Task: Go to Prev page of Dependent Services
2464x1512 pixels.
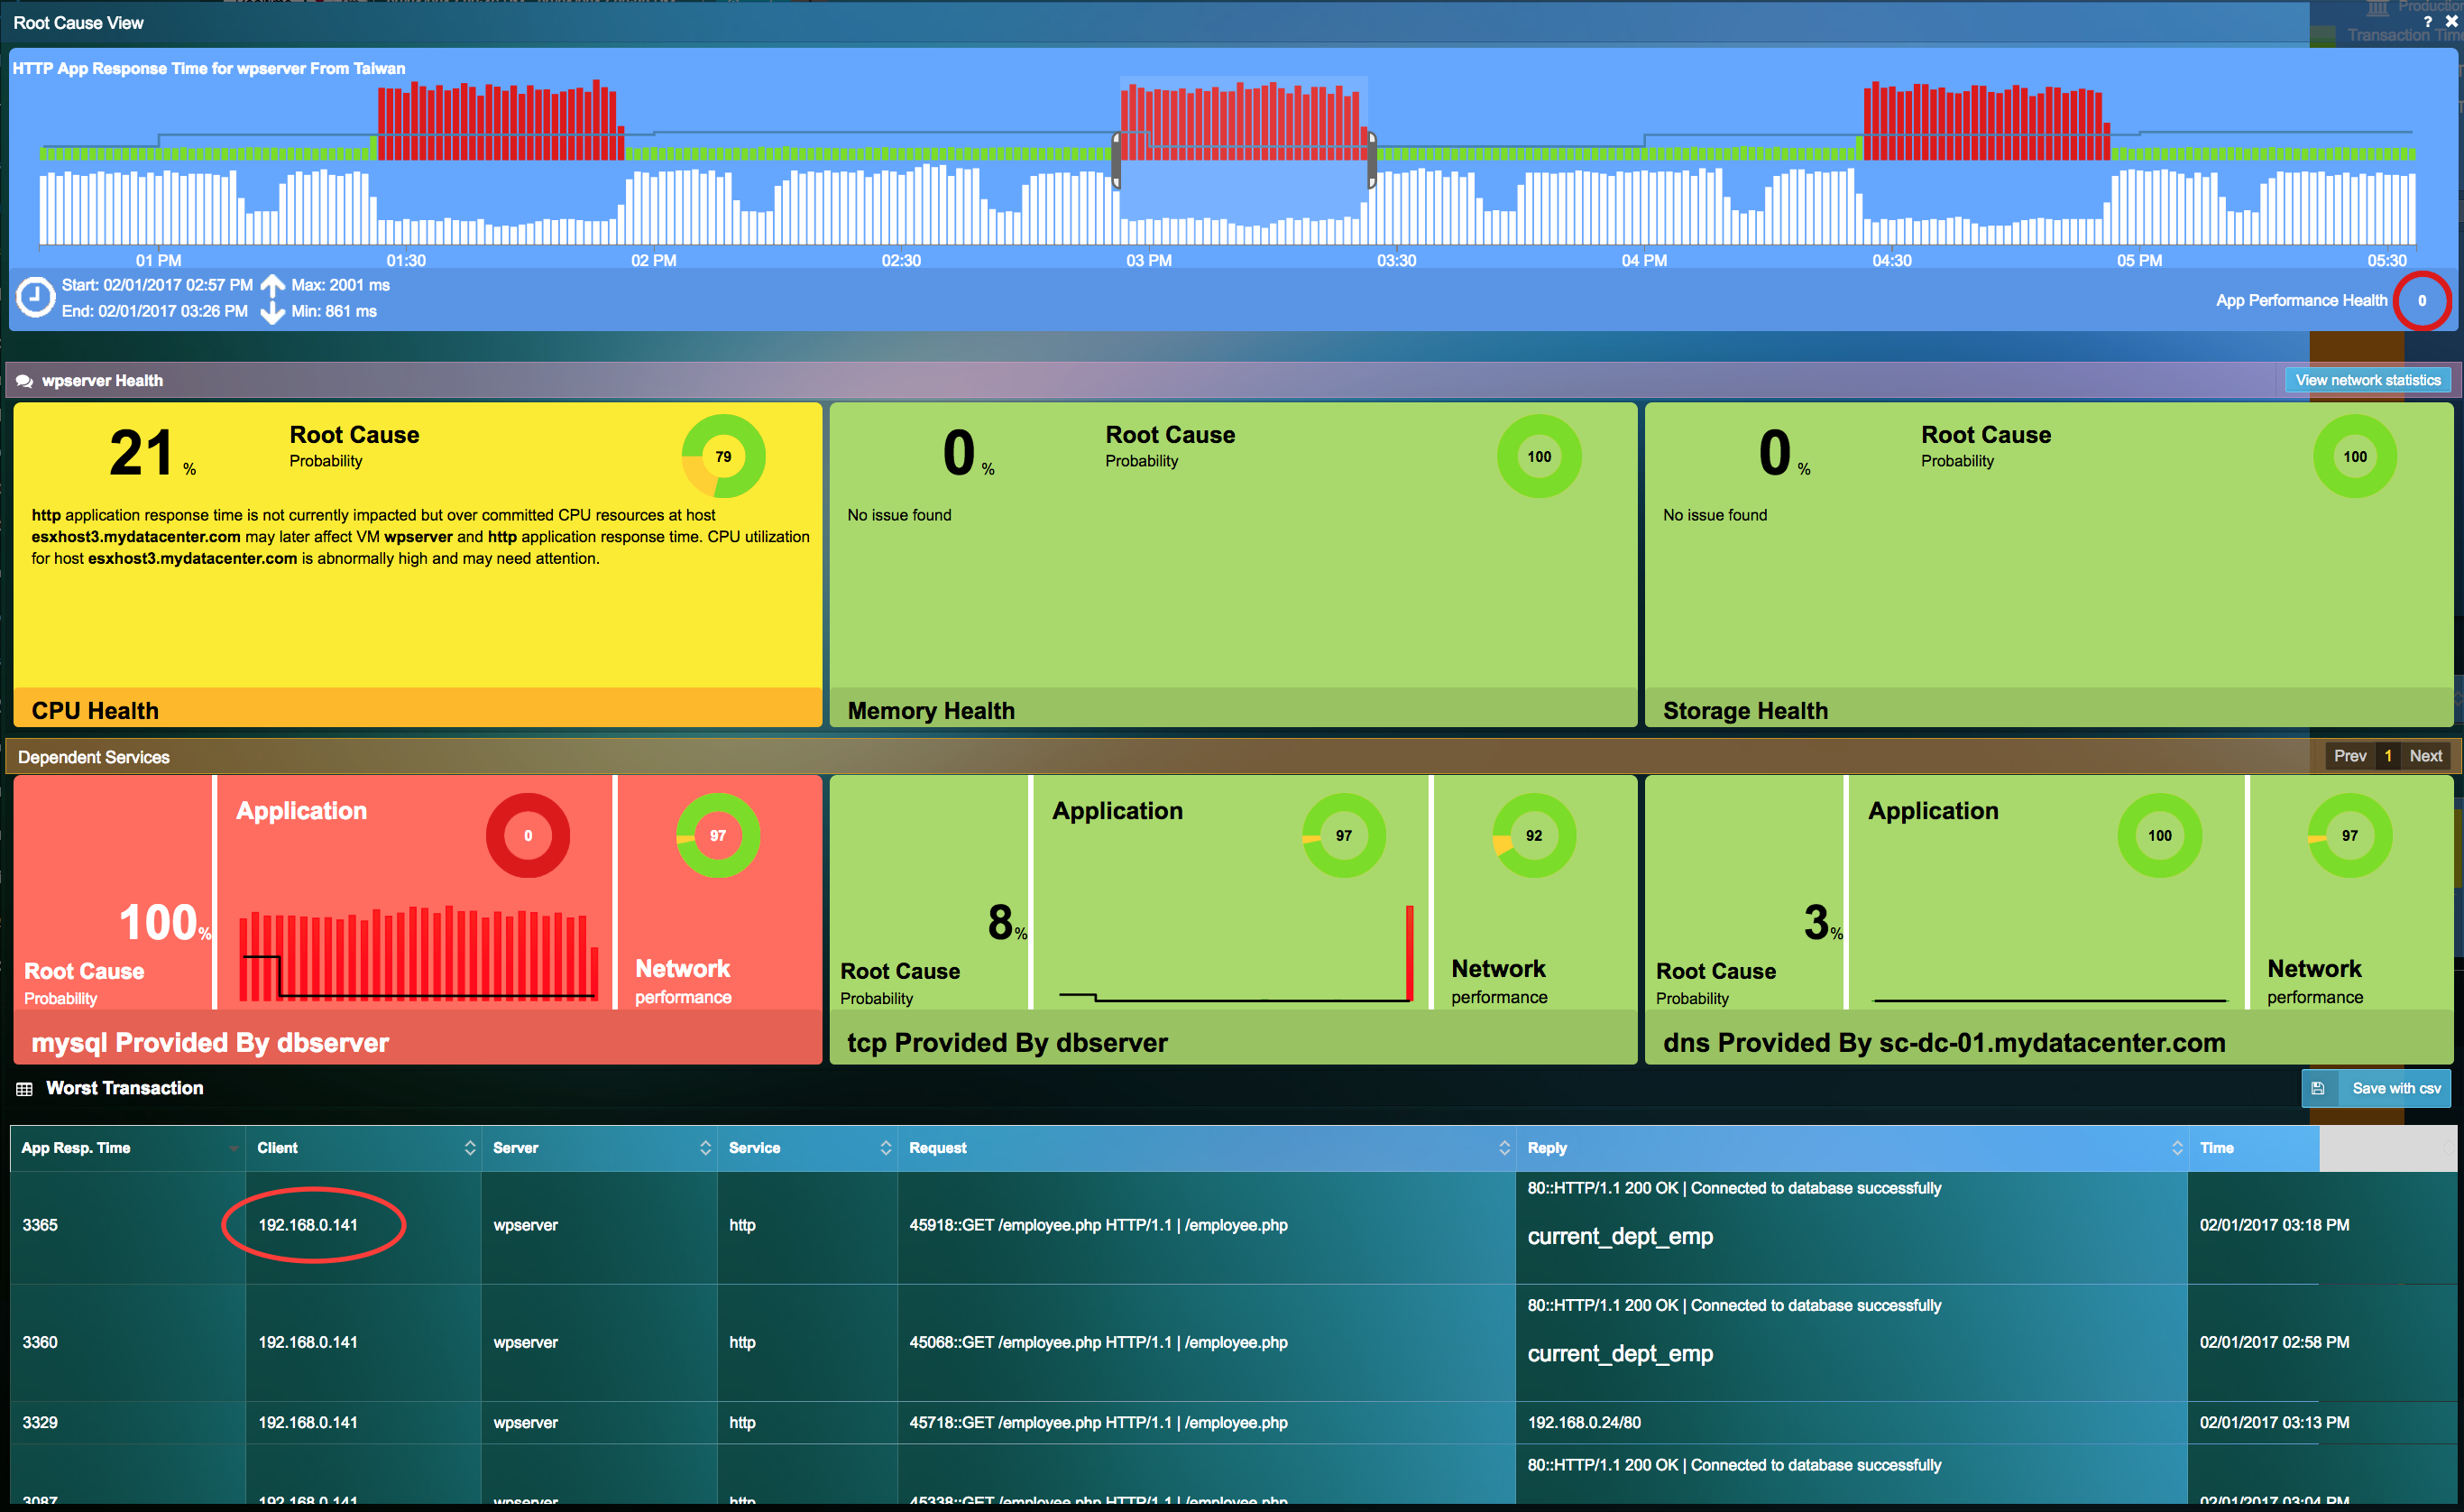Action: click(x=2350, y=756)
